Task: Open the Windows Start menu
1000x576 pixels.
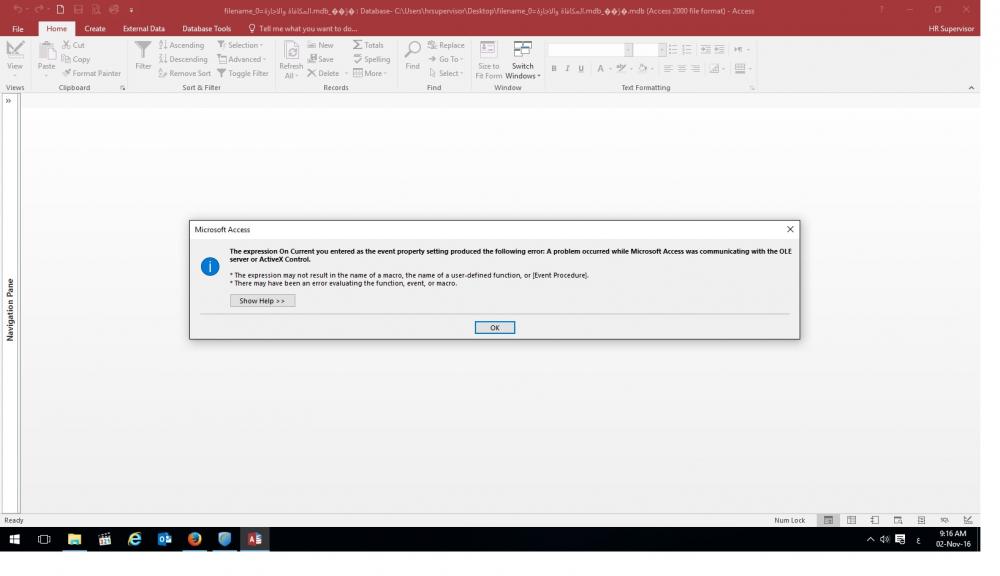Action: coord(14,540)
